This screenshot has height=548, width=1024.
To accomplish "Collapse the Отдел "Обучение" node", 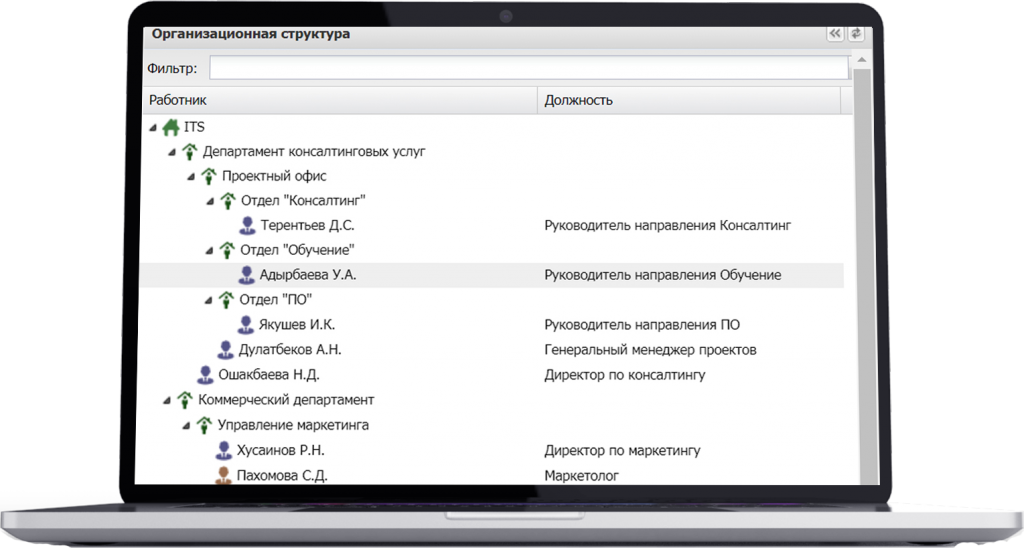I will 209,251.
